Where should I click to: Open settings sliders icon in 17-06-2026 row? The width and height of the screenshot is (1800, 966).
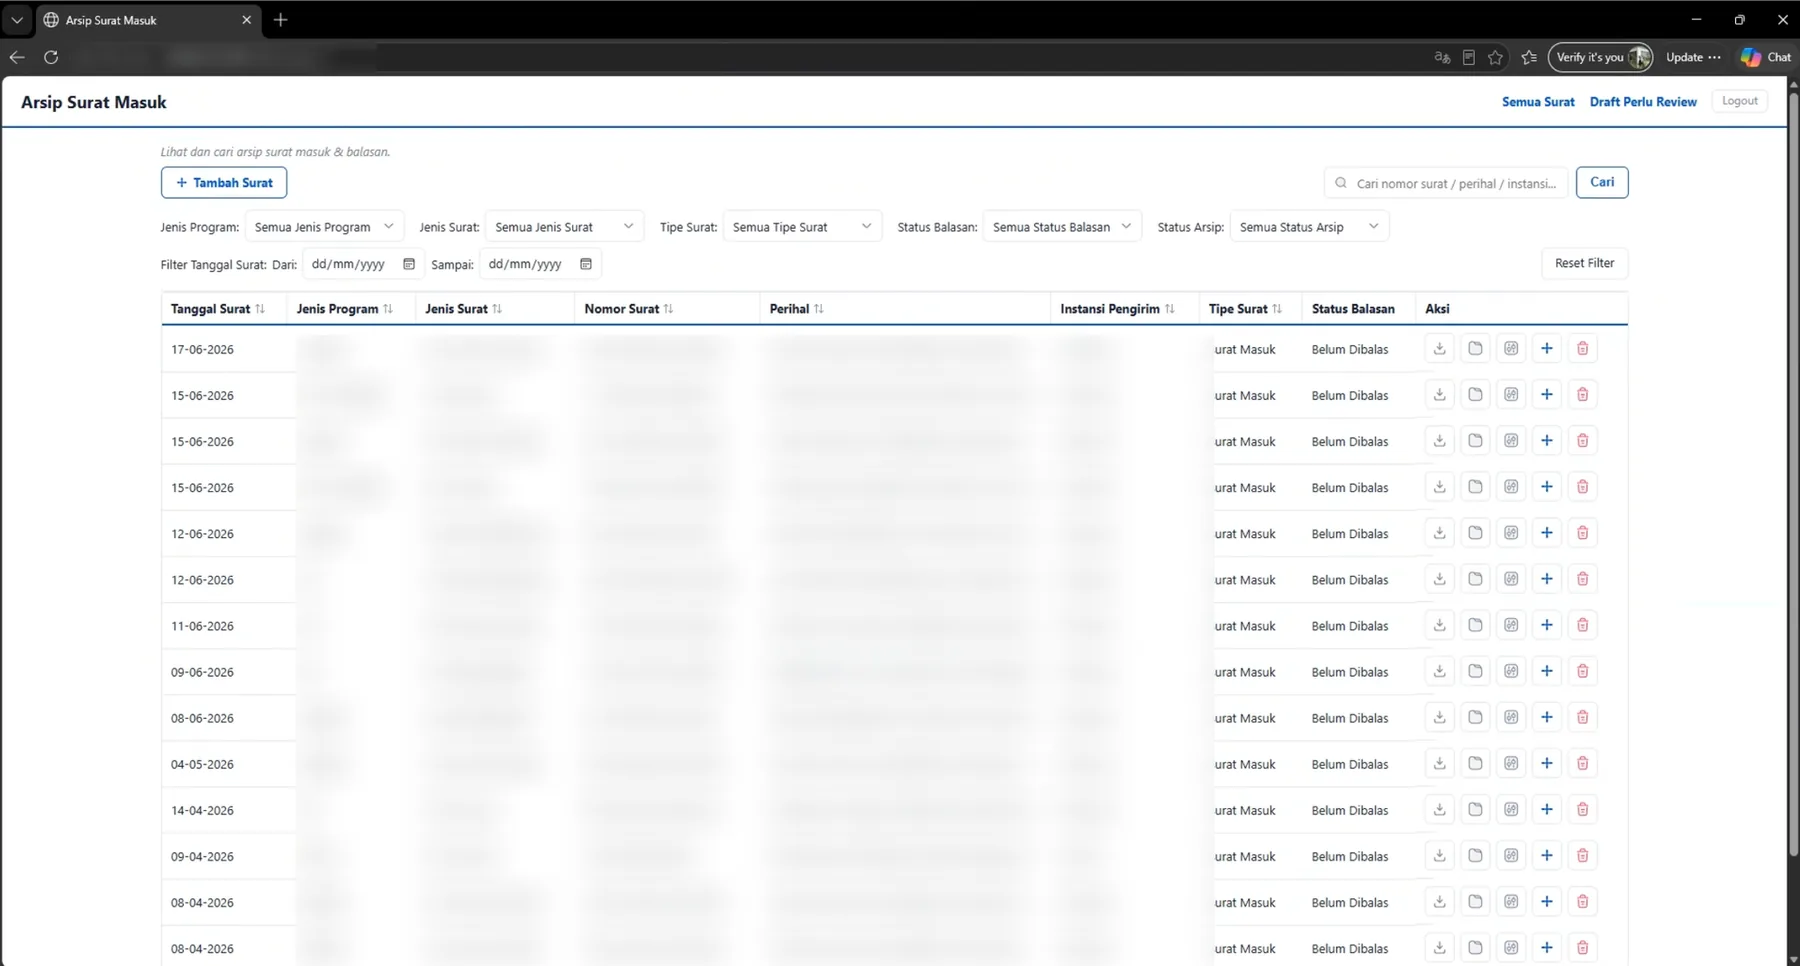pyautogui.click(x=1511, y=349)
